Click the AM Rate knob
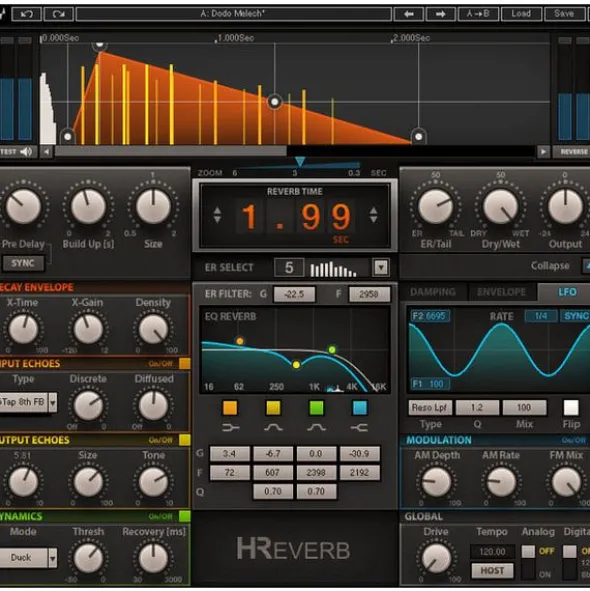Image resolution: width=590 pixels, height=591 pixels. [x=501, y=482]
